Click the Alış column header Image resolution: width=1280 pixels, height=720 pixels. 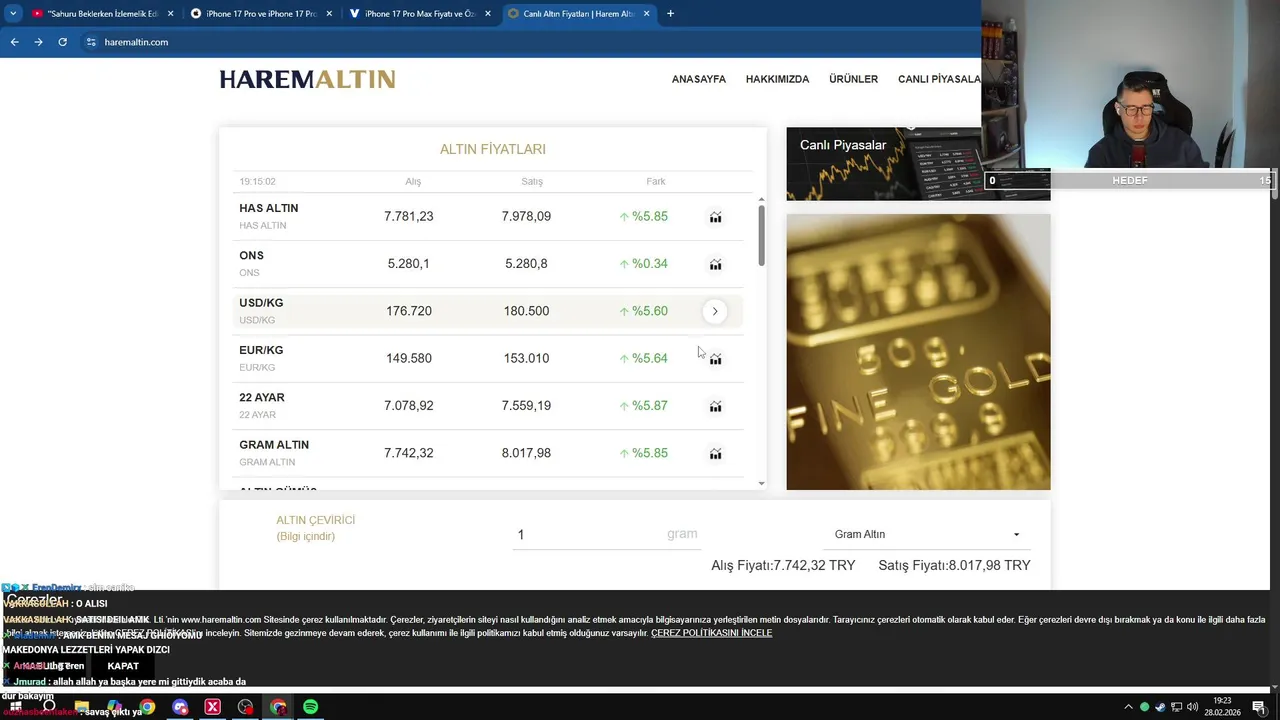(x=413, y=181)
